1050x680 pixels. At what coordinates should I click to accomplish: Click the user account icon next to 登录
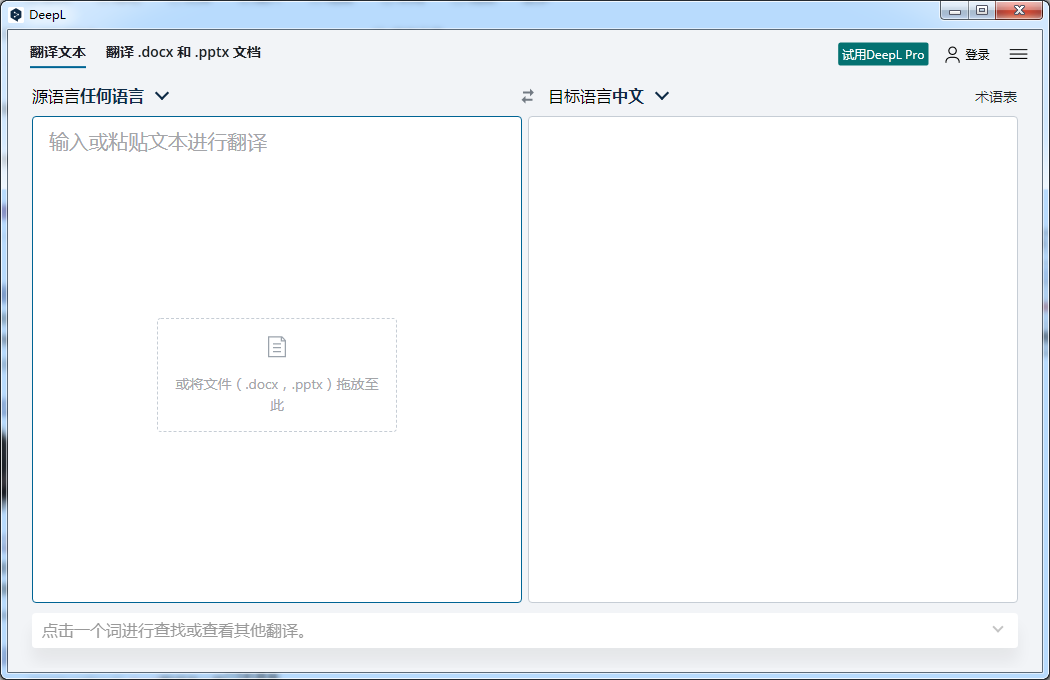click(x=951, y=54)
